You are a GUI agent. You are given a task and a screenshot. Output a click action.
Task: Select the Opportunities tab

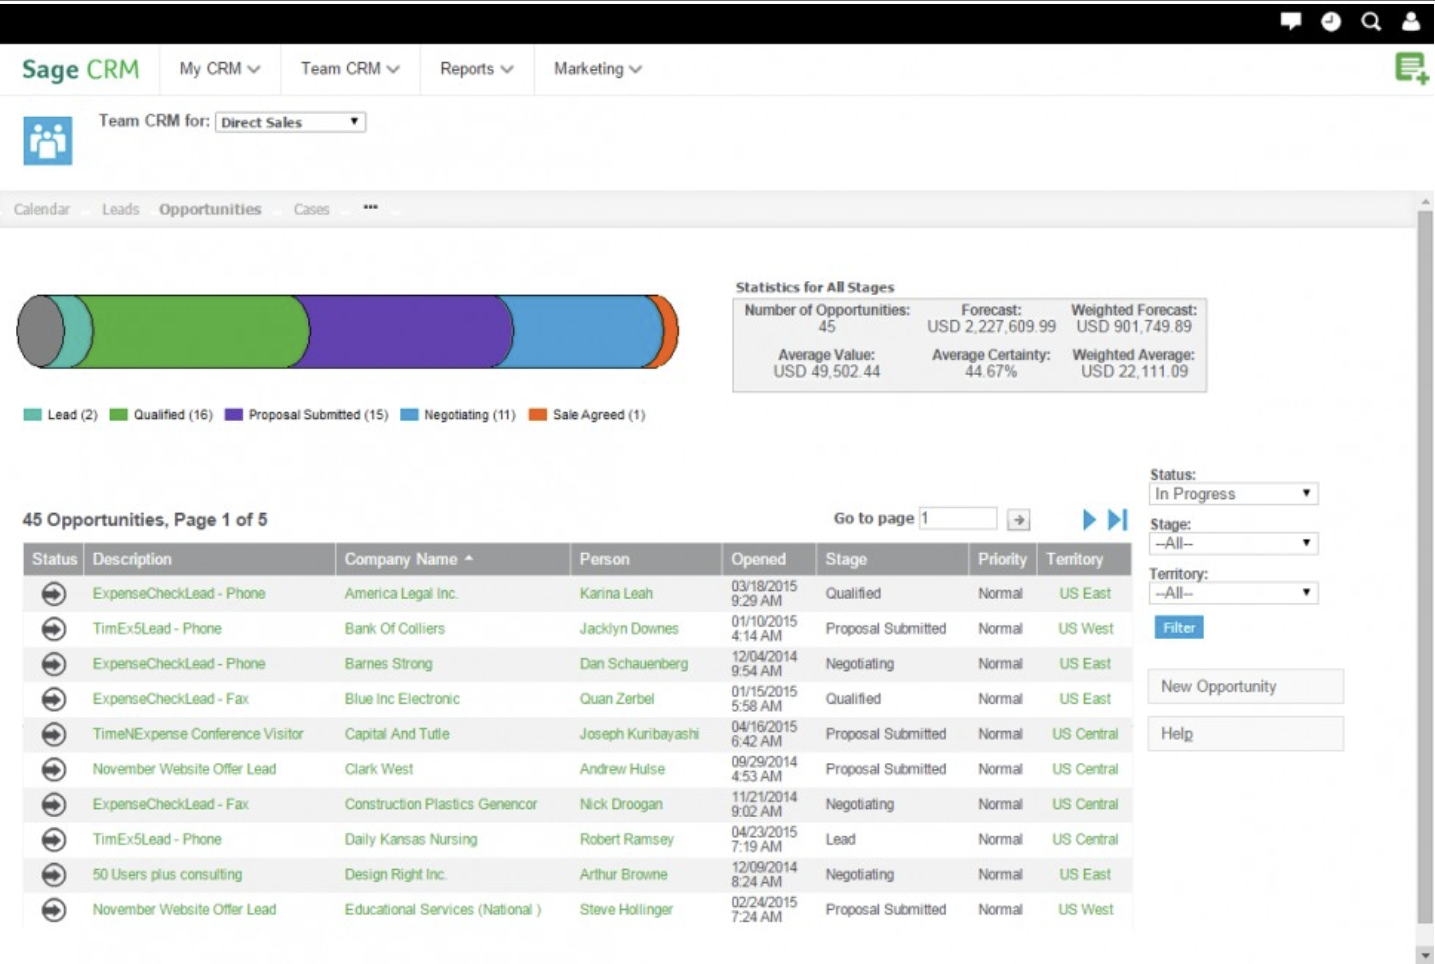210,209
